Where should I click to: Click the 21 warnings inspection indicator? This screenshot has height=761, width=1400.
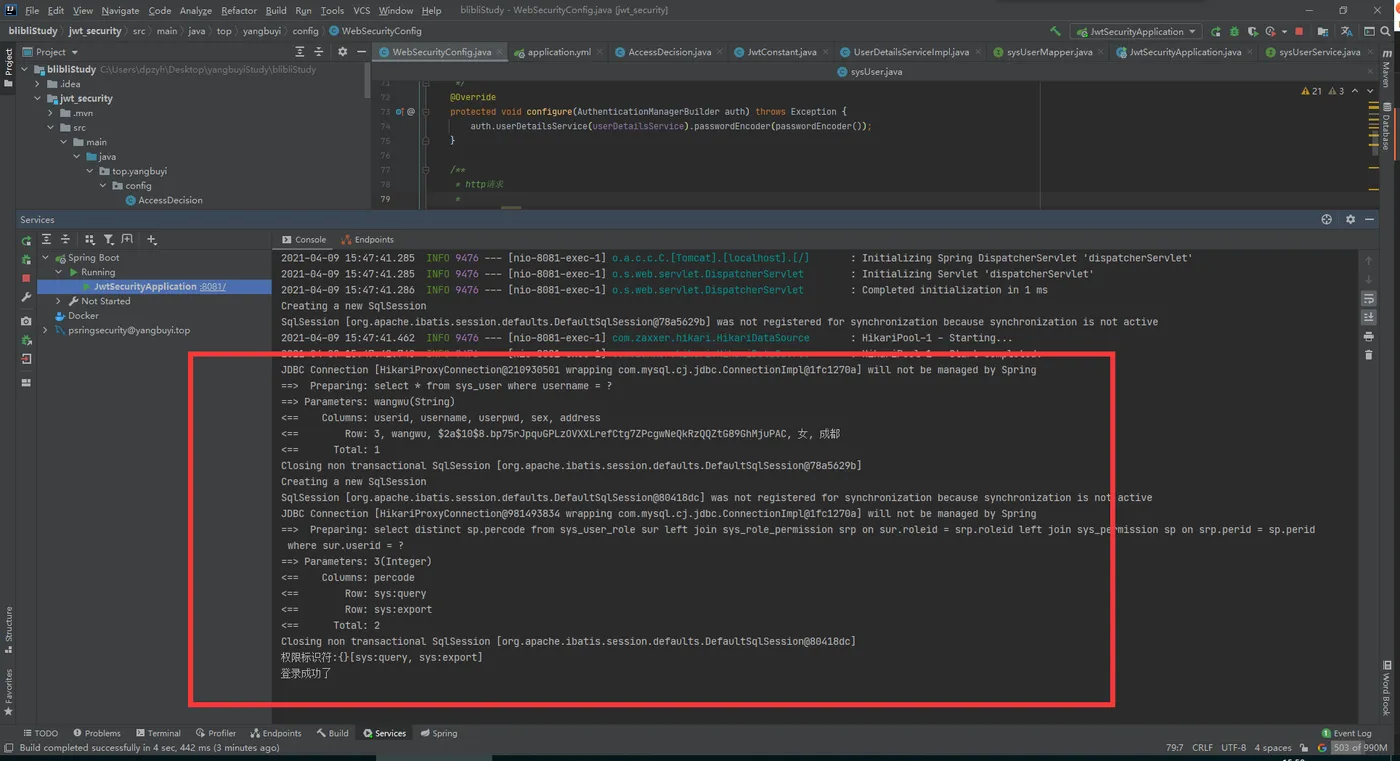click(x=1312, y=91)
